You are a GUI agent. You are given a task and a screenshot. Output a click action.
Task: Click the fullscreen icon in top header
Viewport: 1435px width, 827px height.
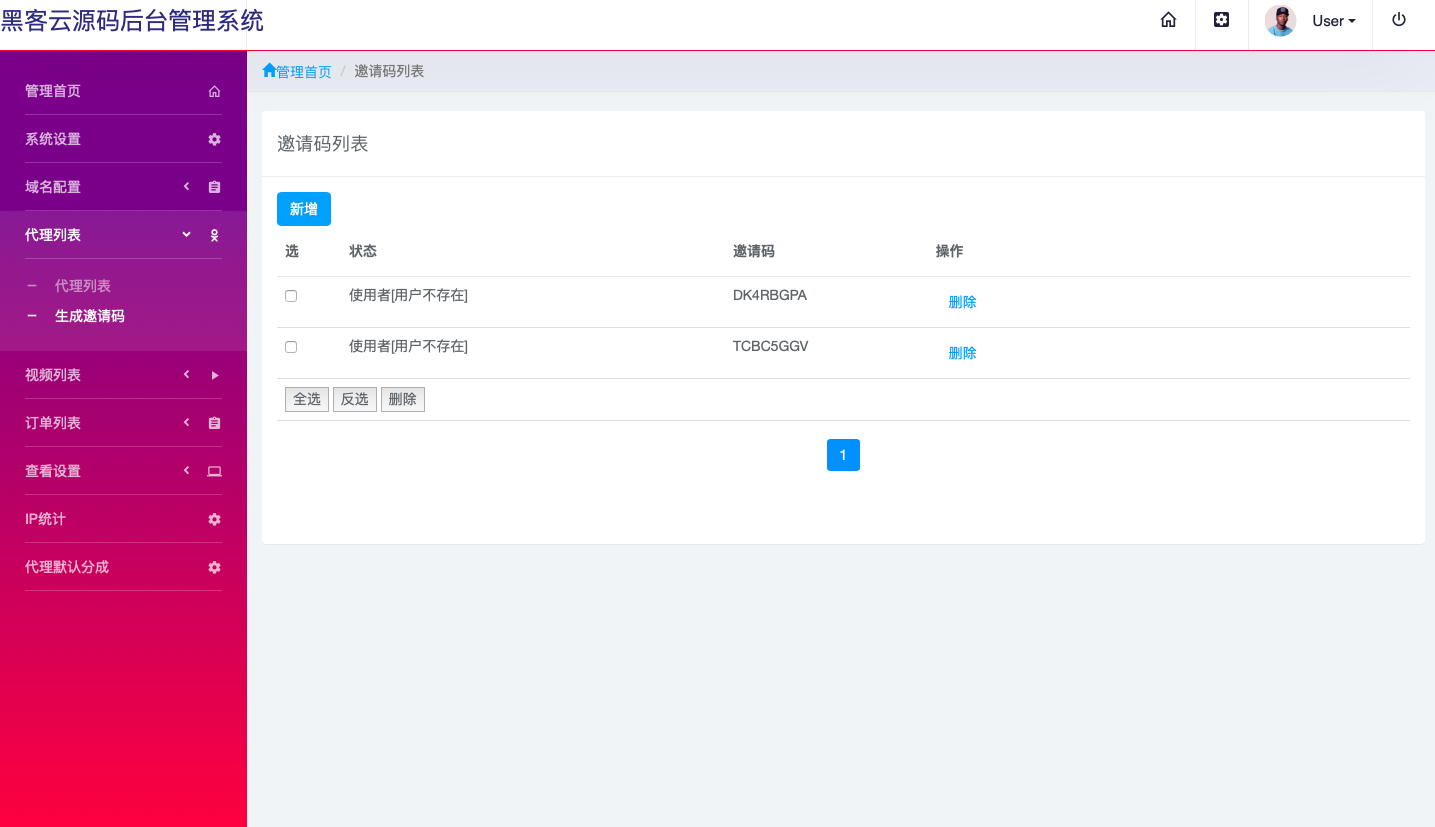(1221, 20)
